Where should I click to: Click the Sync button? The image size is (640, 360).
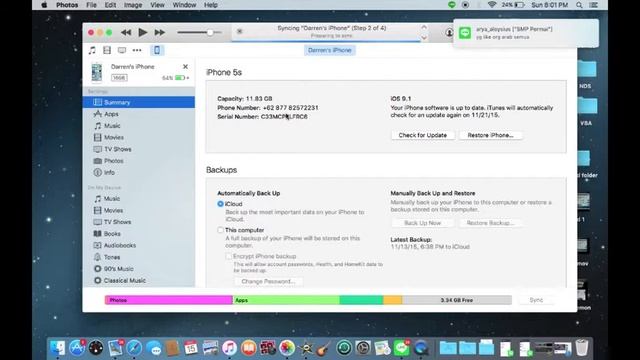pyautogui.click(x=536, y=300)
